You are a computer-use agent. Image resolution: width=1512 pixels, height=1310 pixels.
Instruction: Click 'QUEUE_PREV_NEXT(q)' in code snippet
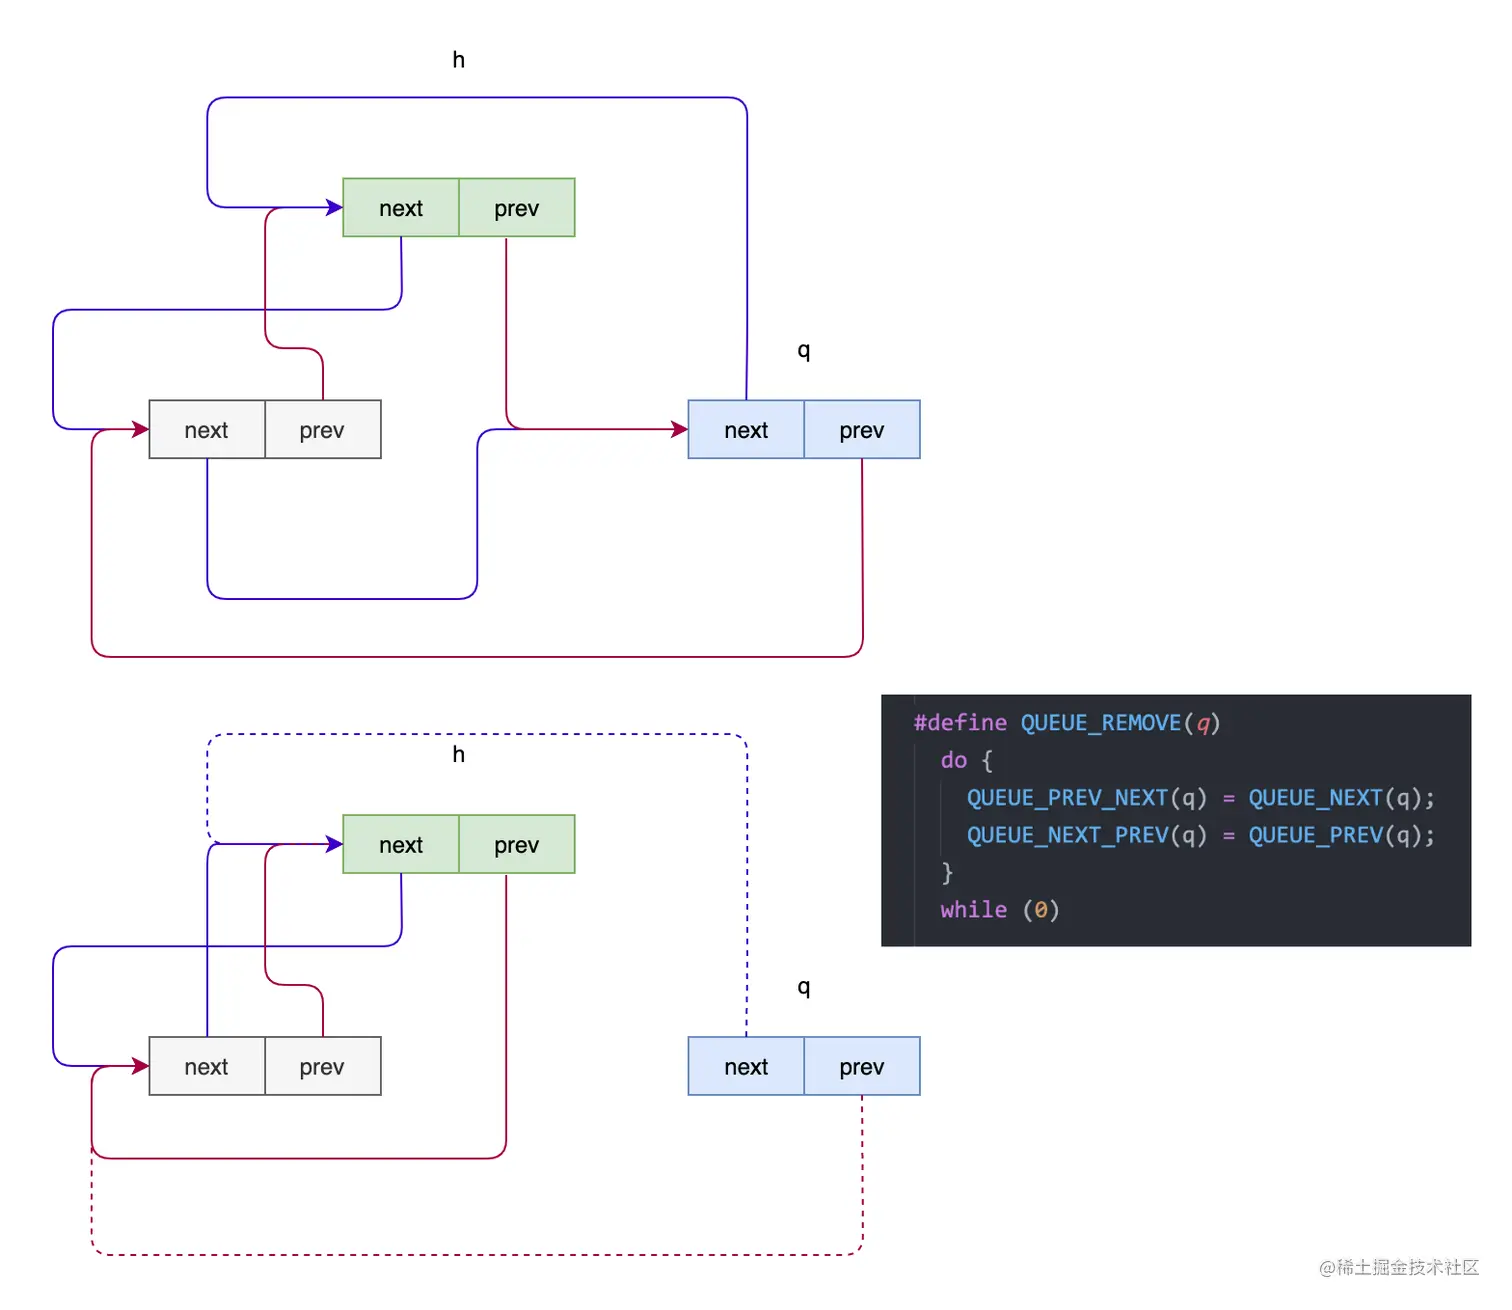[x=1087, y=798]
